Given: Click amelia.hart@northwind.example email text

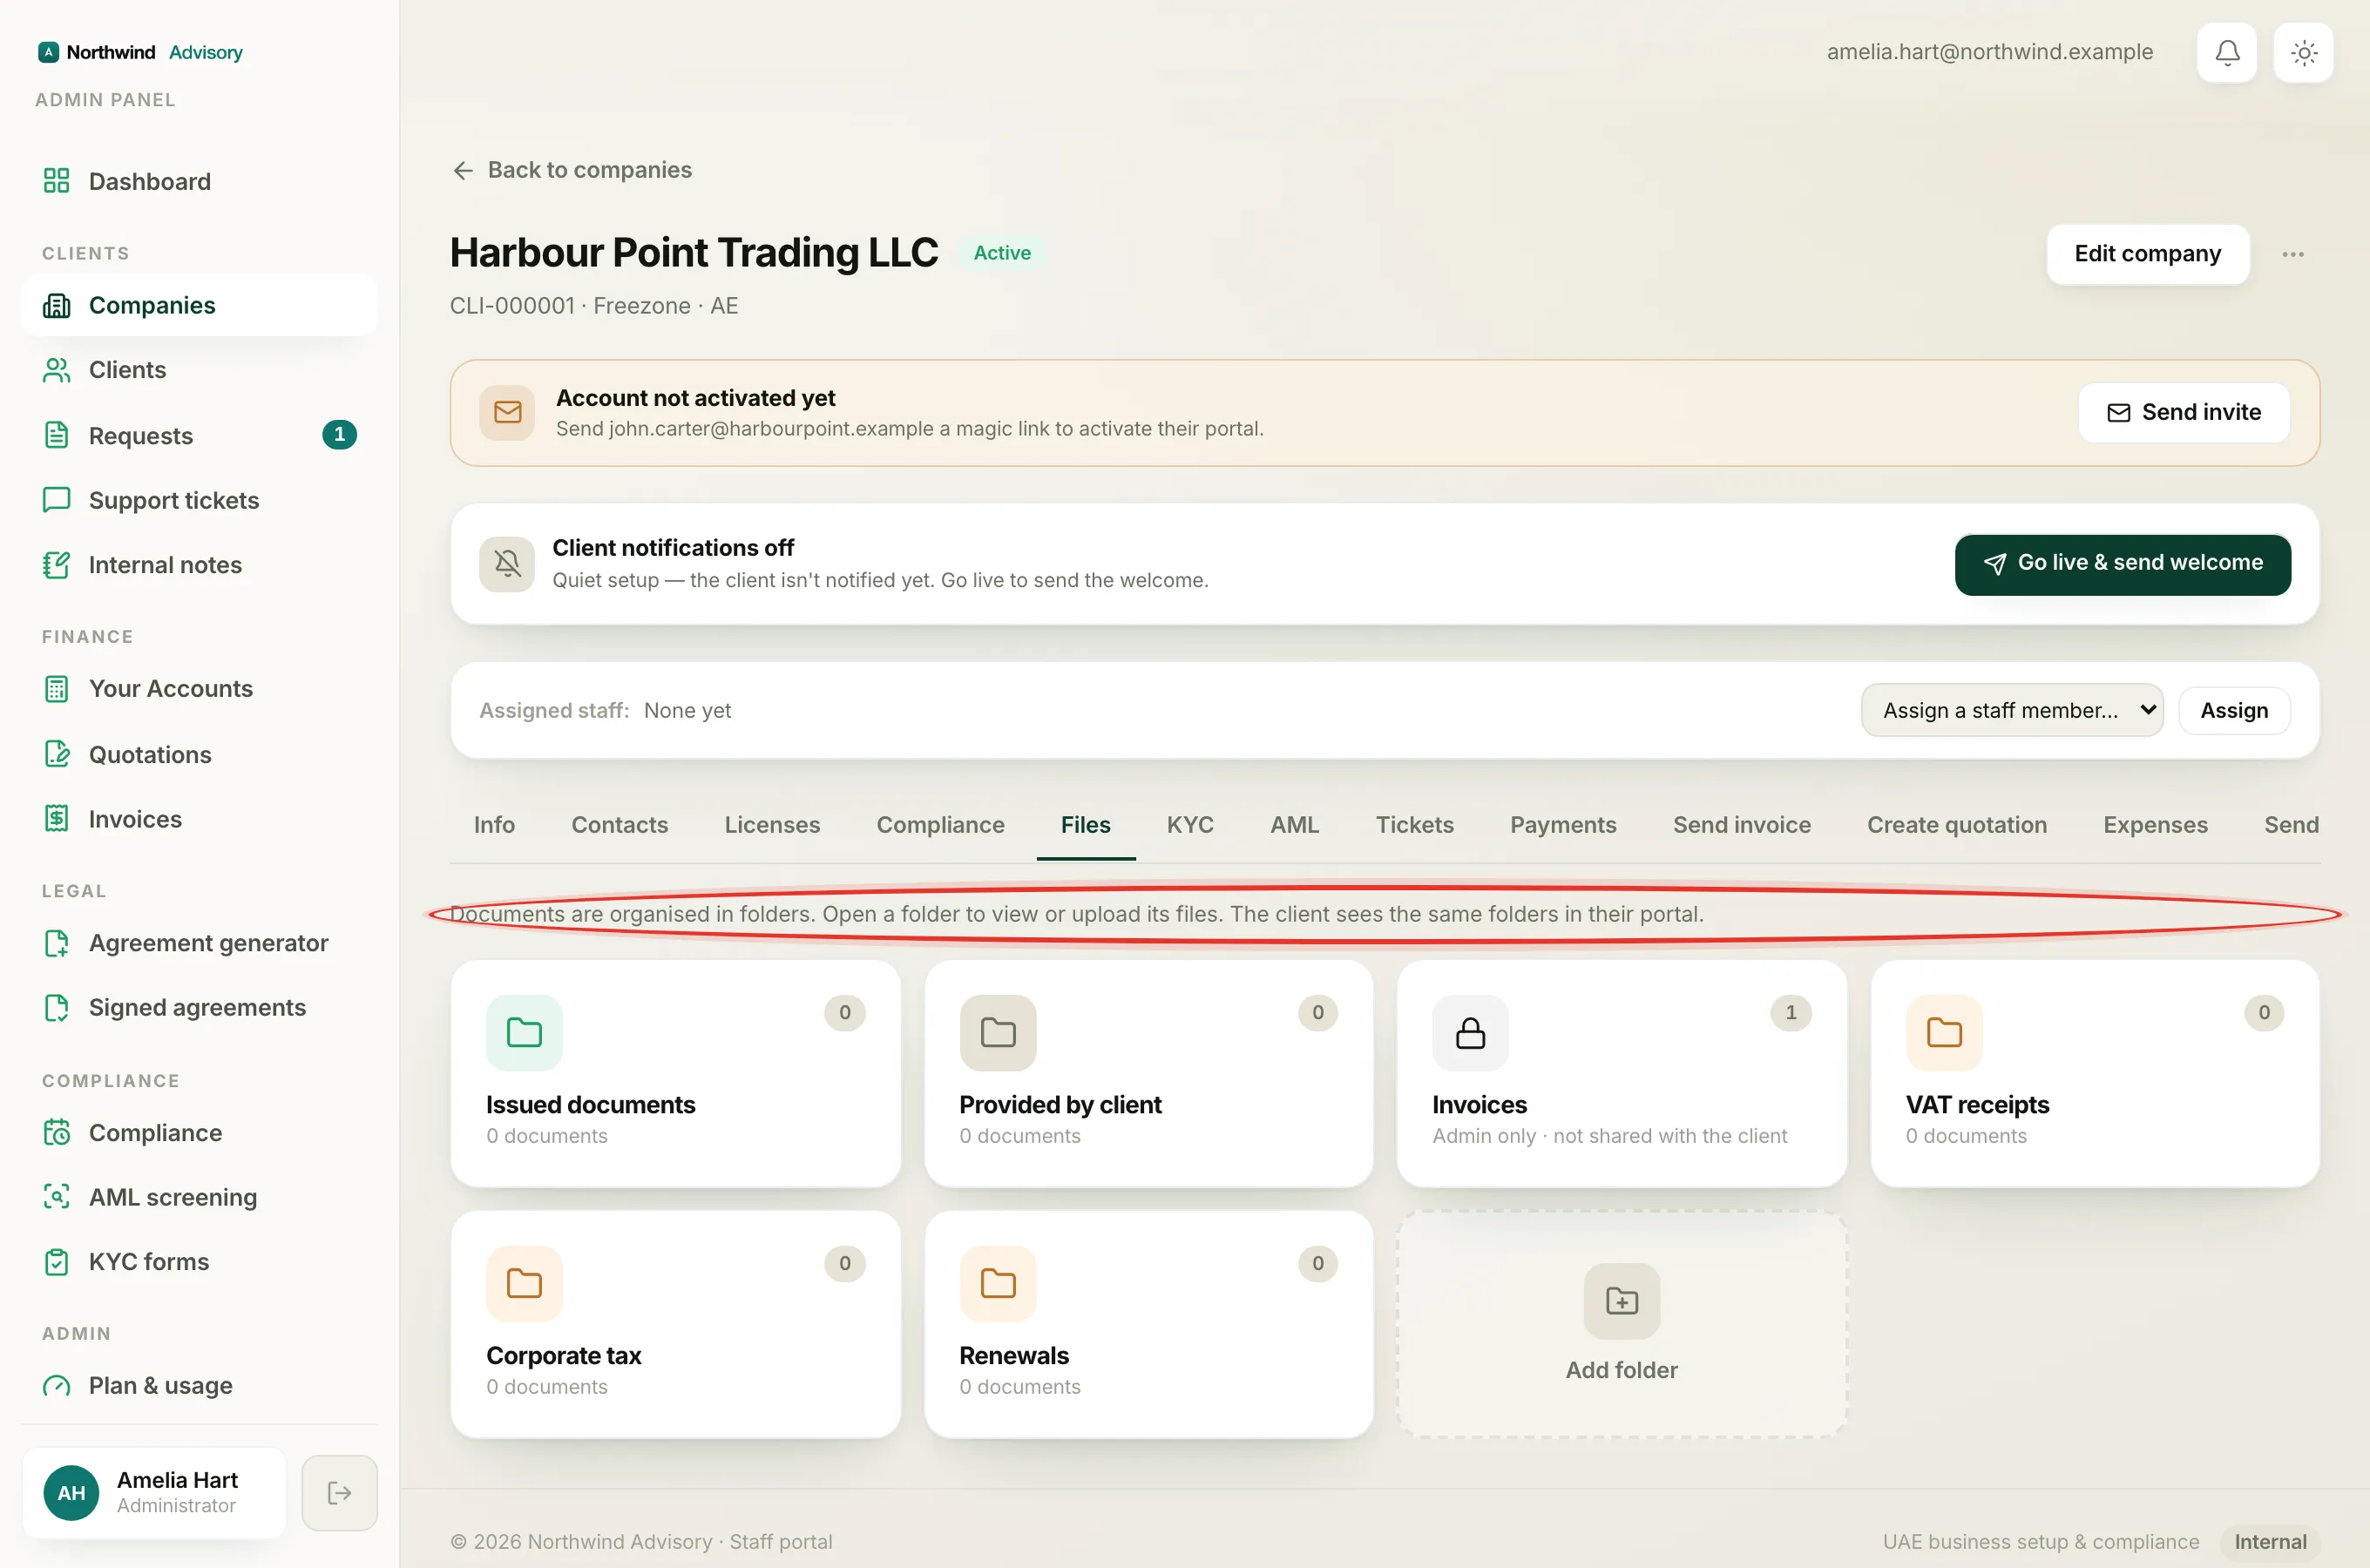Looking at the screenshot, I should pos(1989,52).
